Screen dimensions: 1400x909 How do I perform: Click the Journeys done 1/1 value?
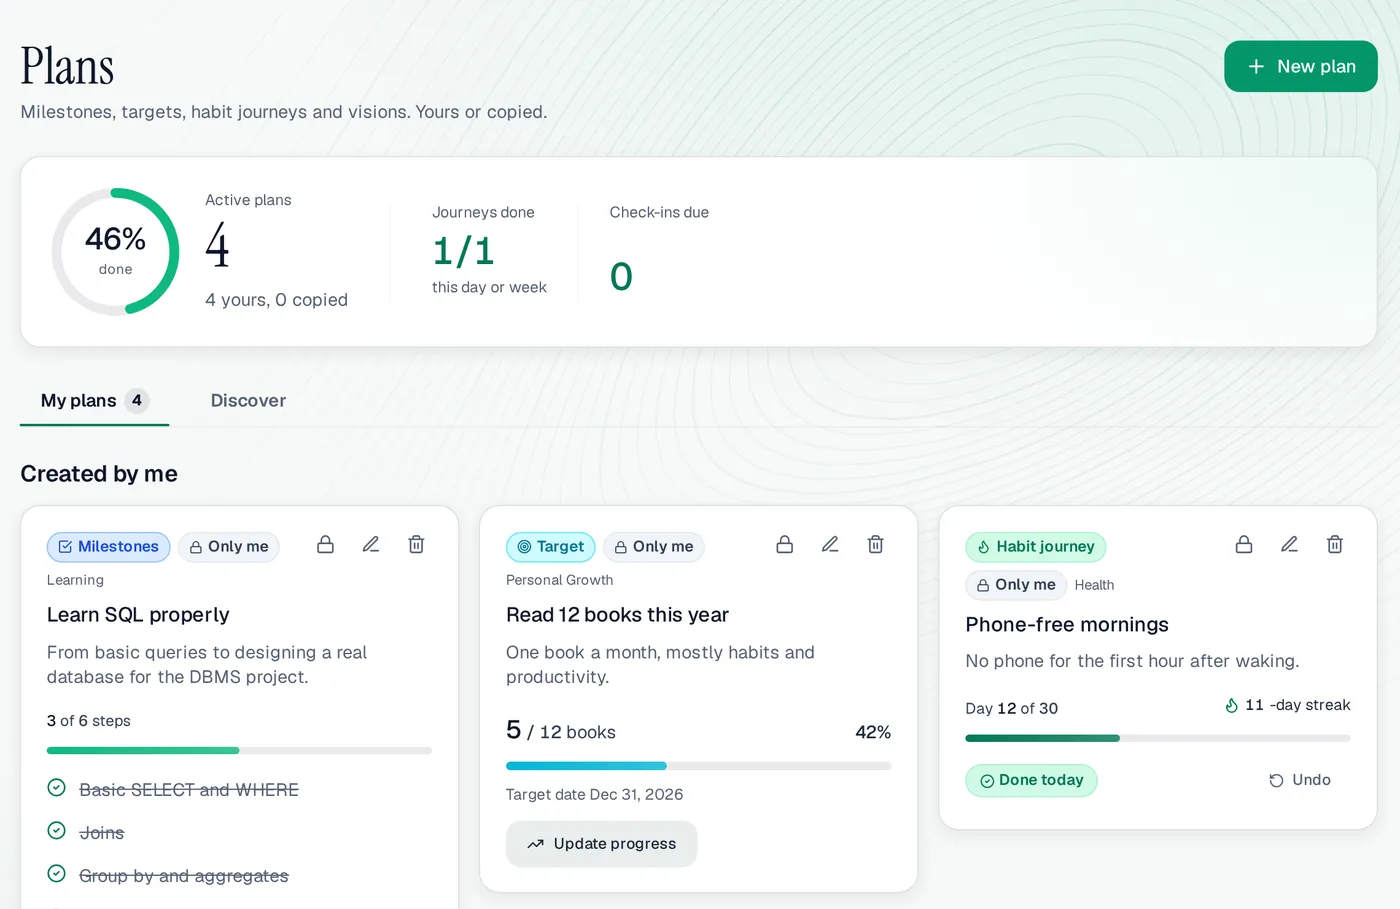click(x=463, y=251)
